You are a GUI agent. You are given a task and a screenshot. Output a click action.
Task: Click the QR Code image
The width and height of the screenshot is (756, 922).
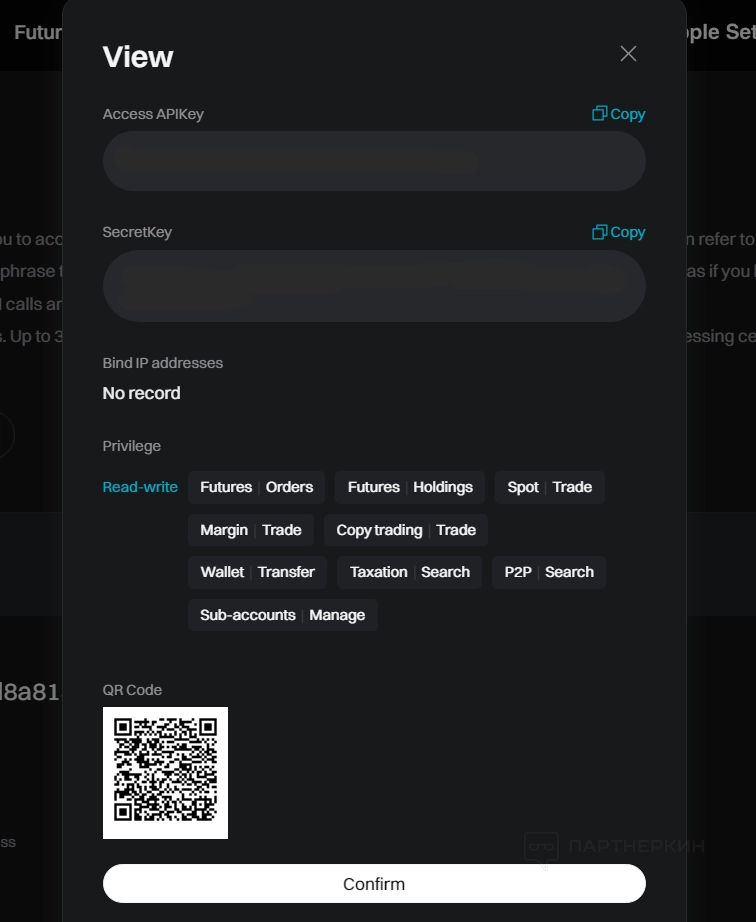point(165,773)
